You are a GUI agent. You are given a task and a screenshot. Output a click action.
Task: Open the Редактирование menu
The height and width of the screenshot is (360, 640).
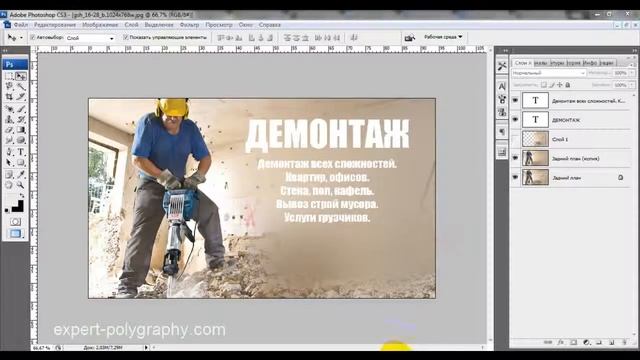point(55,25)
